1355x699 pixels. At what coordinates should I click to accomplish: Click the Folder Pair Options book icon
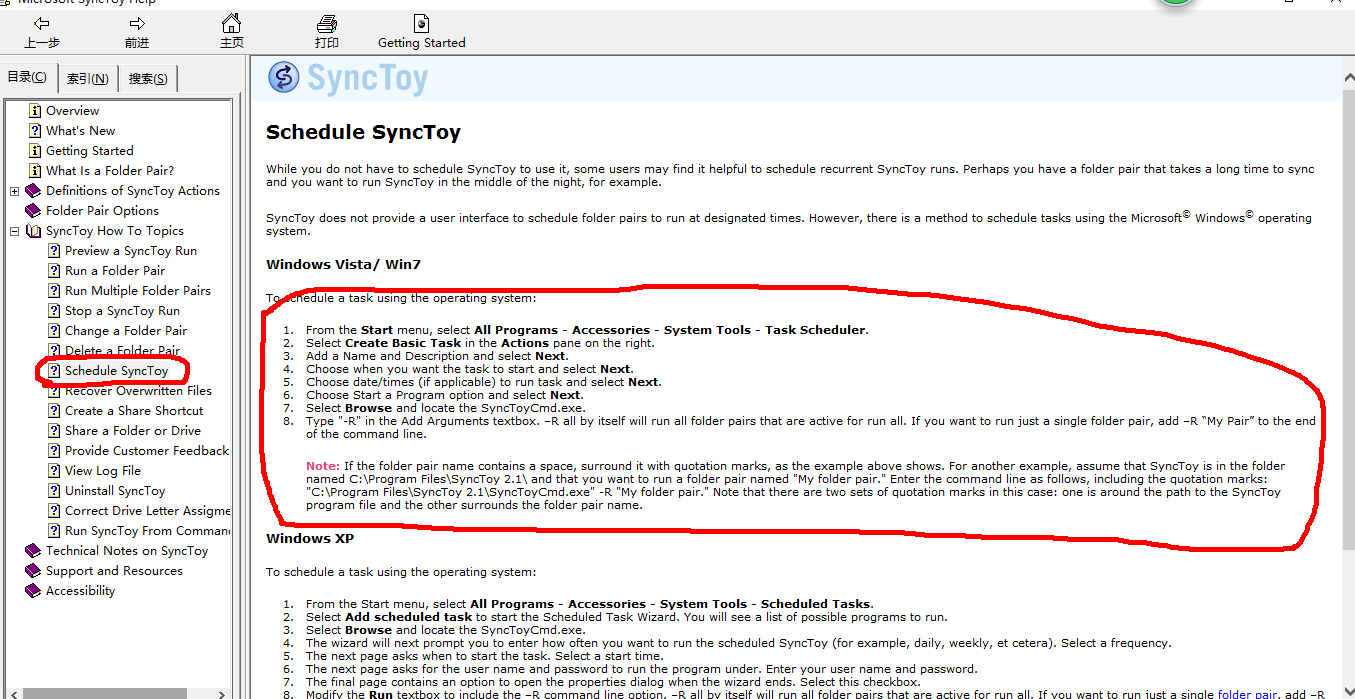[x=33, y=211]
